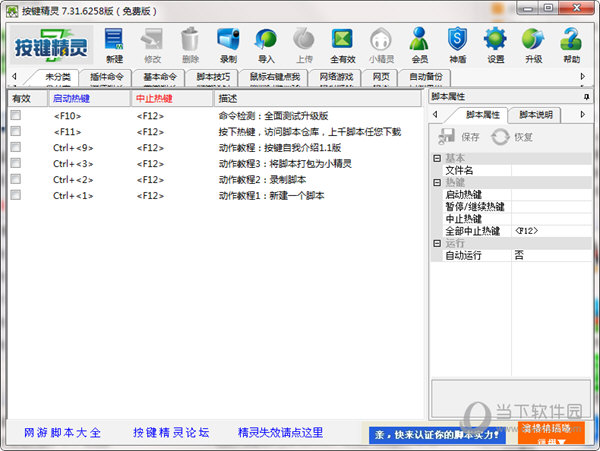Collapse the 运行 property group
The image size is (600, 451).
(437, 243)
